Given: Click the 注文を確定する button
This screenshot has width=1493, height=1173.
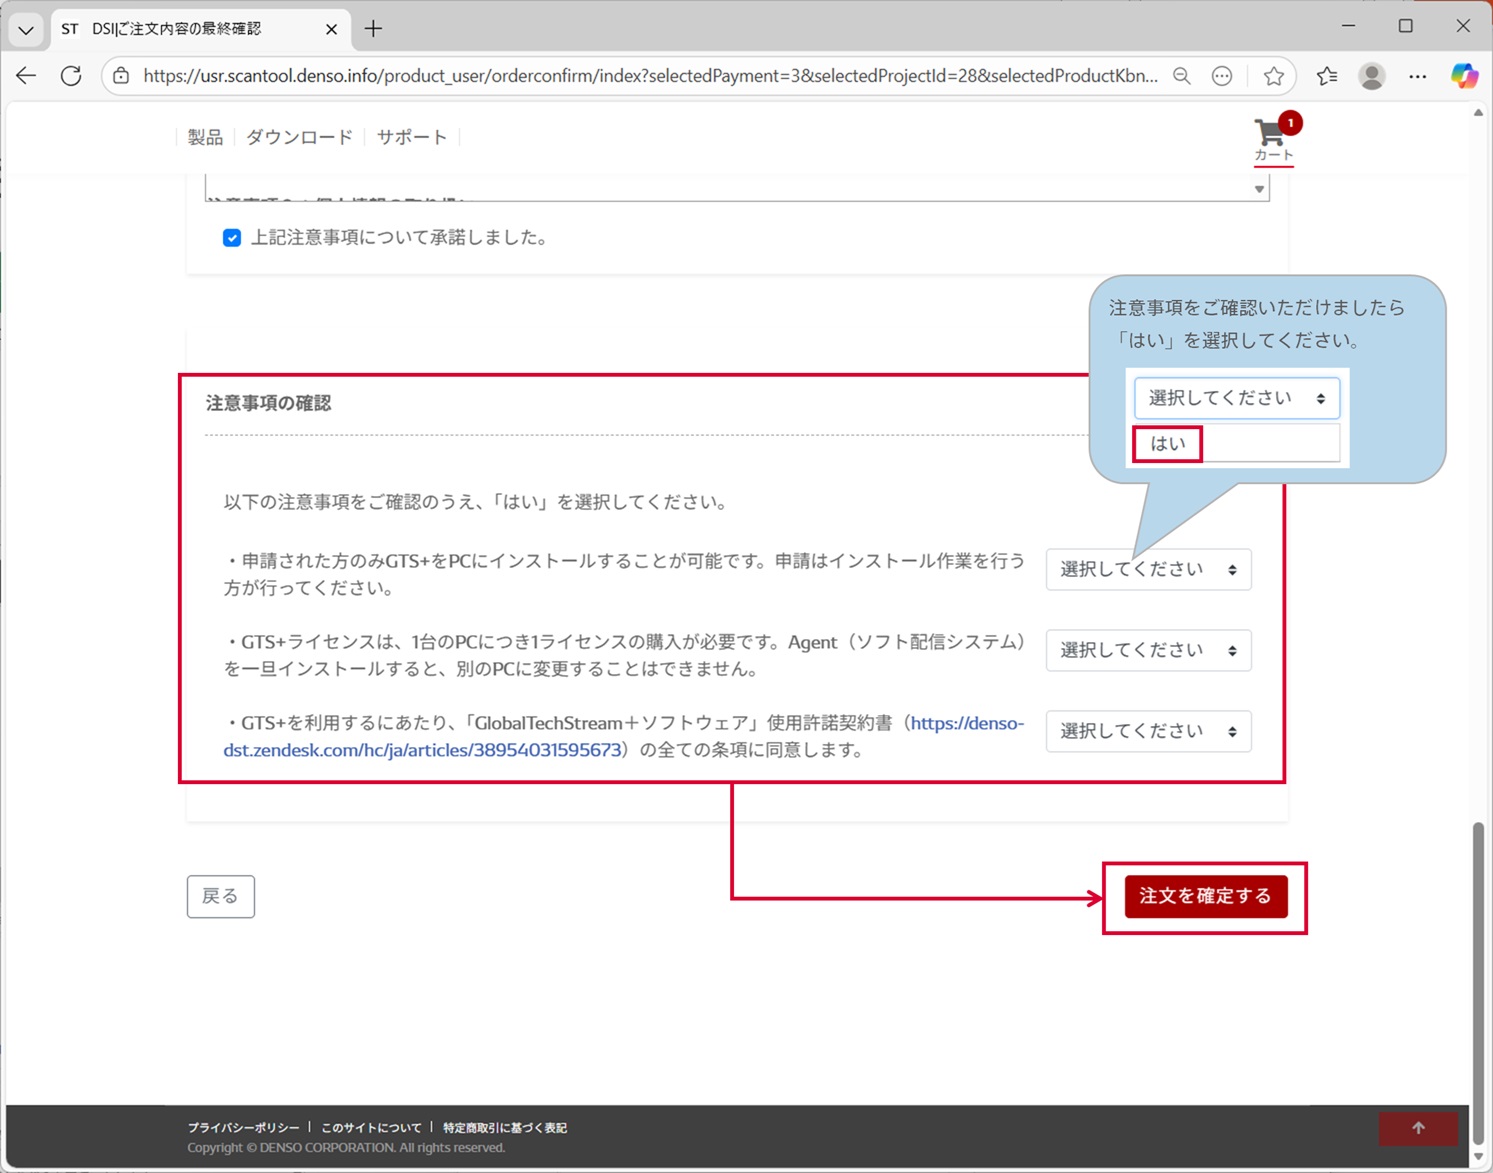Looking at the screenshot, I should [x=1205, y=896].
